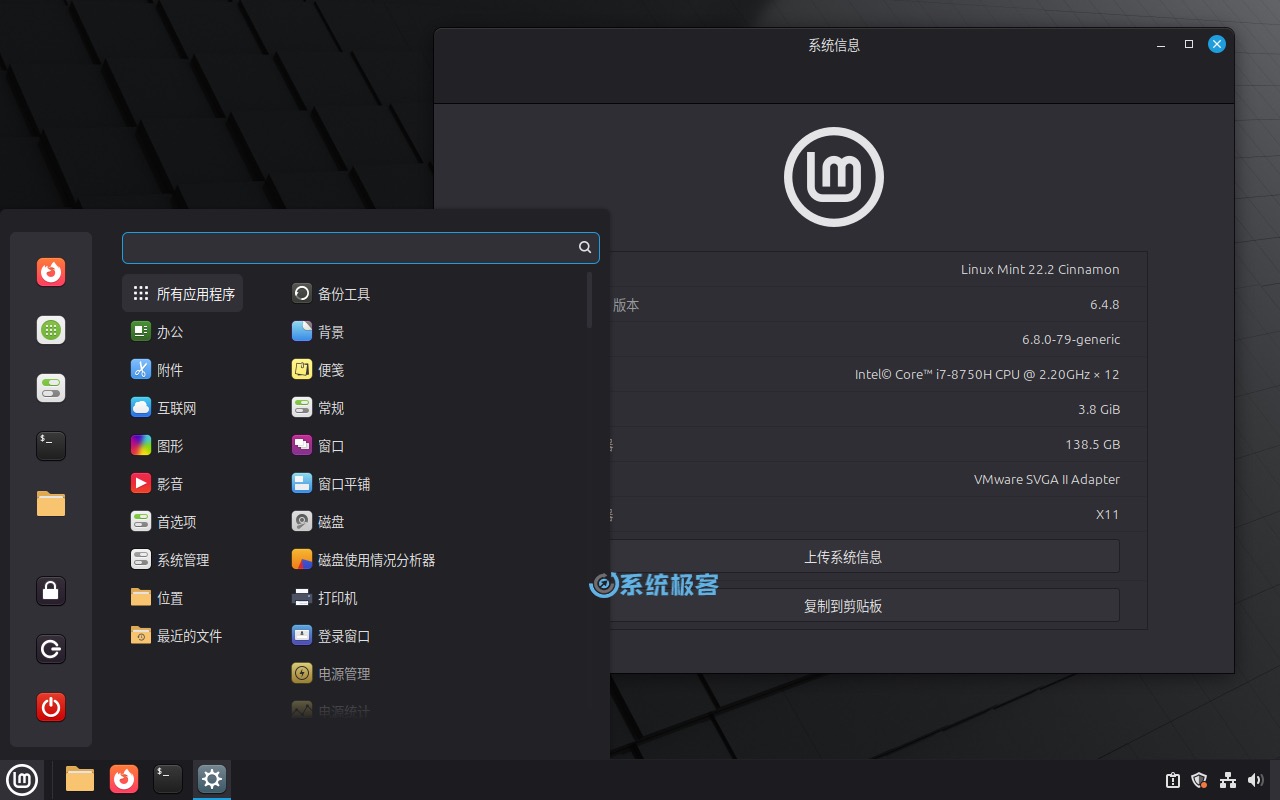Image resolution: width=1280 pixels, height=800 pixels.
Task: Select the 系统管理 administration category
Action: click(170, 560)
